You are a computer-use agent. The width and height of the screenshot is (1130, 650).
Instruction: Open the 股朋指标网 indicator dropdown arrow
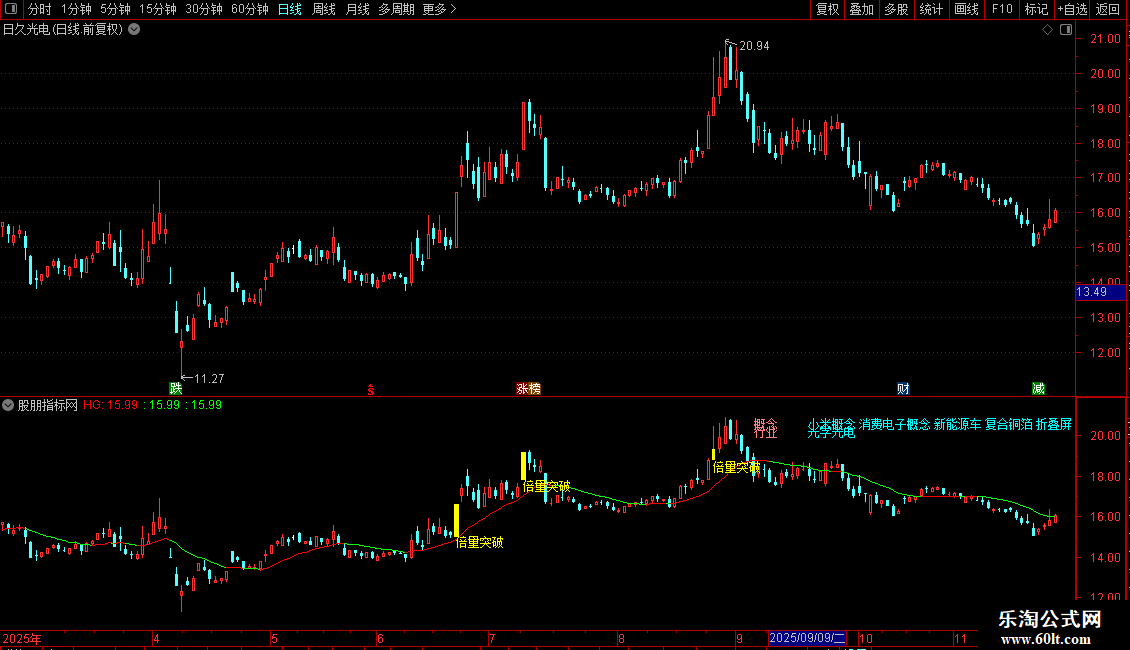pos(8,405)
